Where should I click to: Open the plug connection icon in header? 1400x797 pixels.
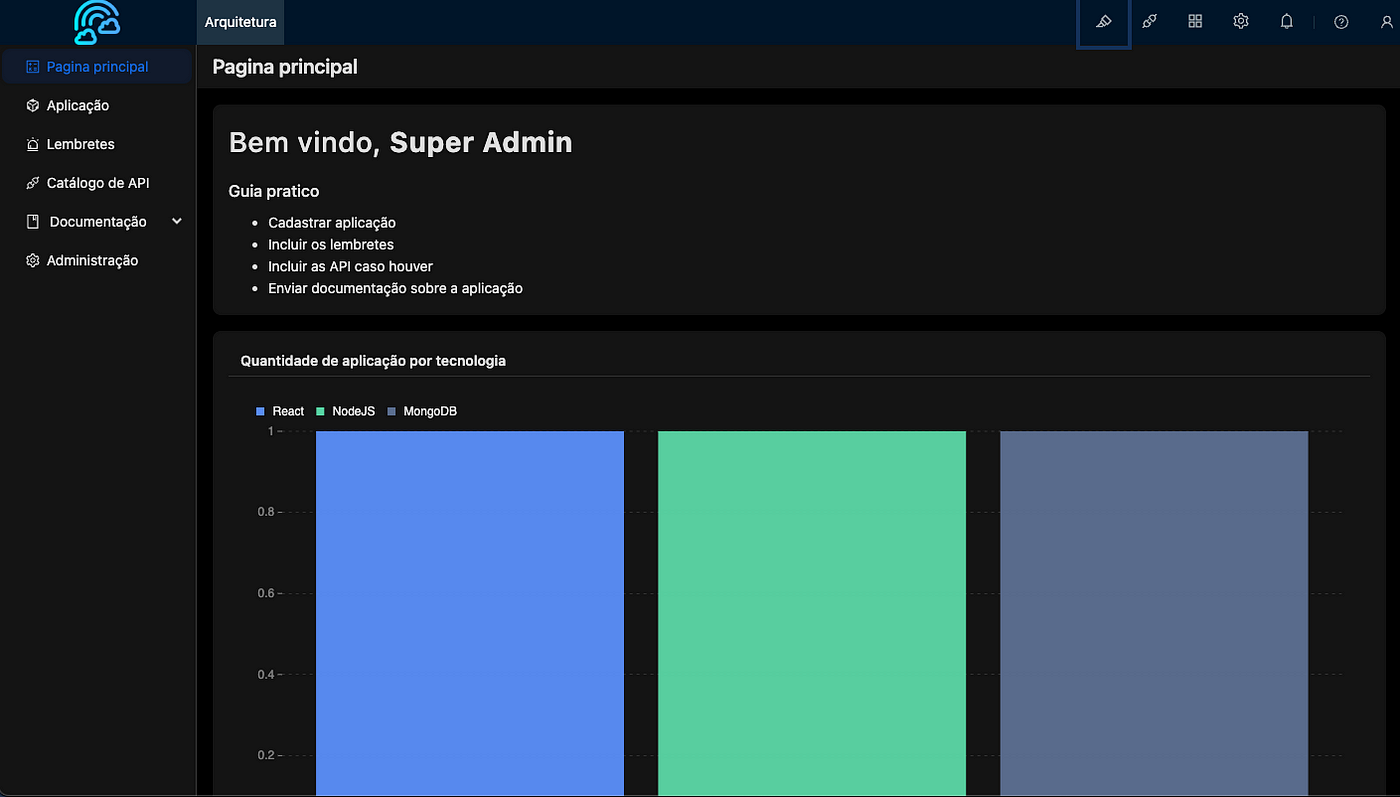pos(1150,21)
